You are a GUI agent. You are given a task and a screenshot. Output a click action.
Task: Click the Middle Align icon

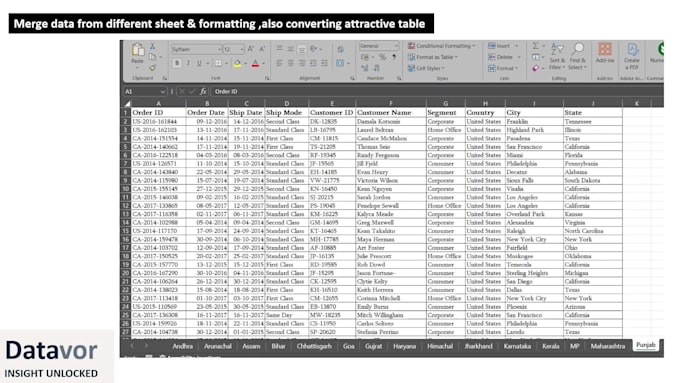click(291, 49)
